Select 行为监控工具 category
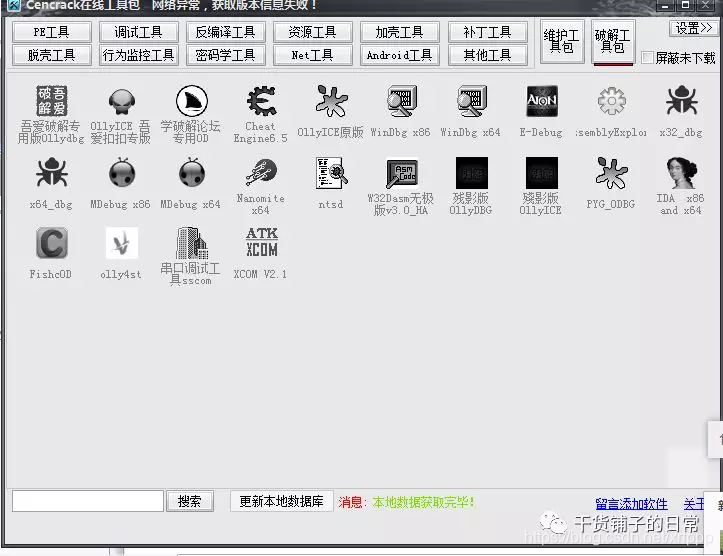Viewport: 723px width, 556px height. (138, 55)
